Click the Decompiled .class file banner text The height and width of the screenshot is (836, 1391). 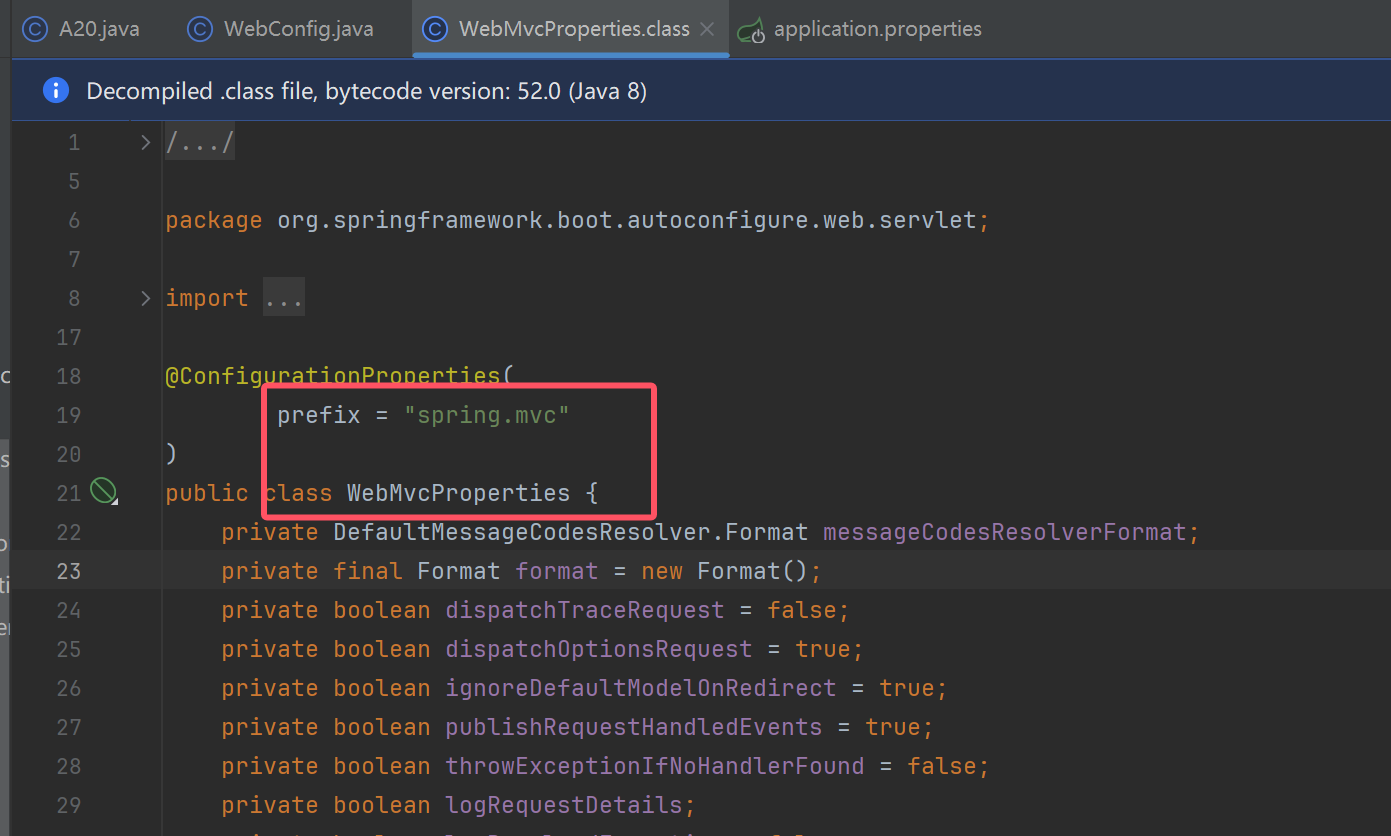click(366, 91)
